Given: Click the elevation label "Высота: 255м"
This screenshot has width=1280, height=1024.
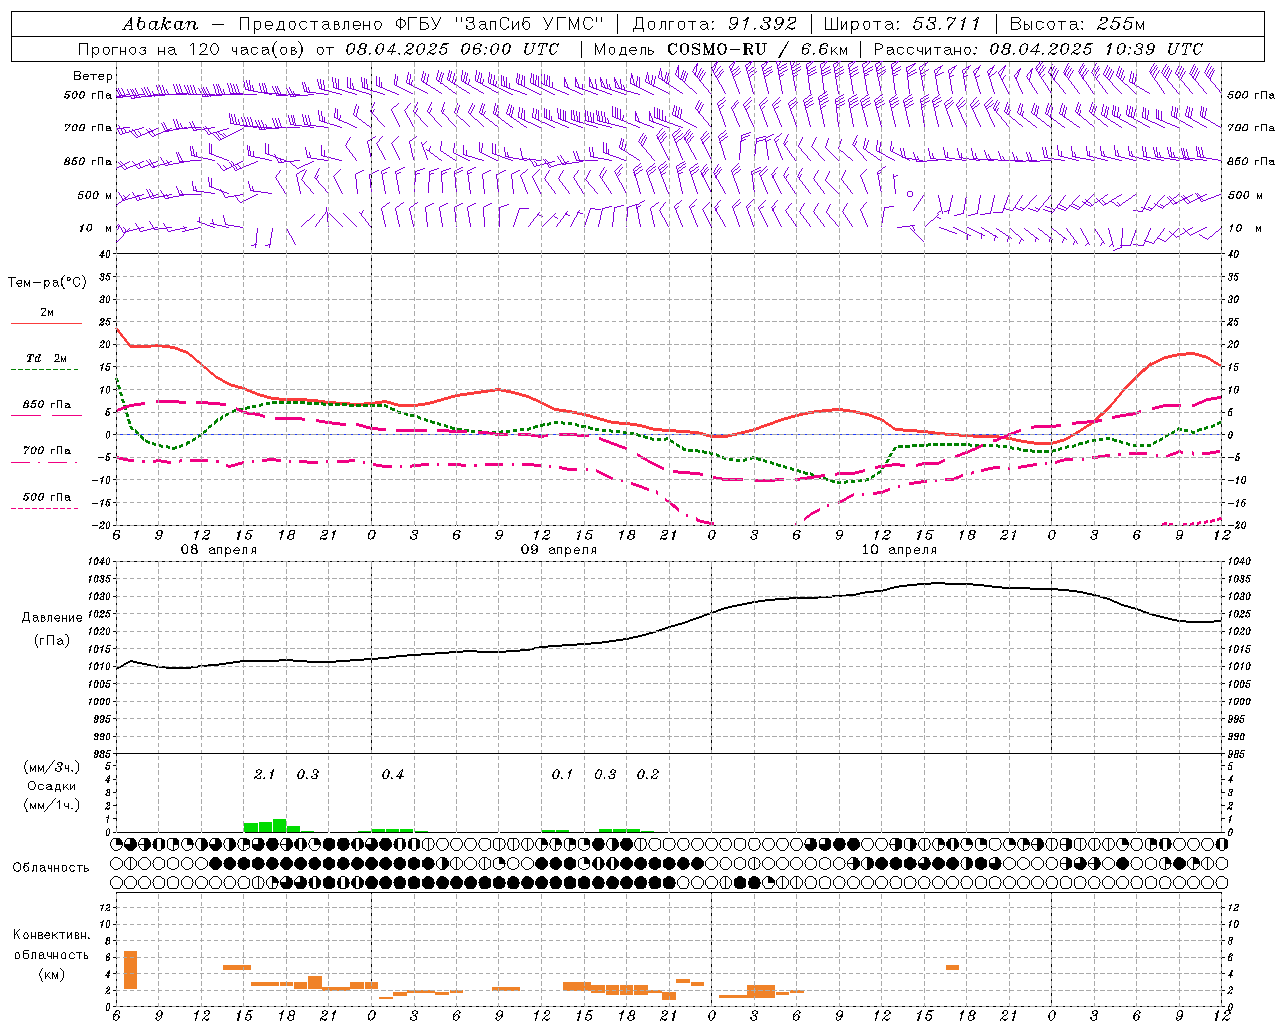Looking at the screenshot, I should click(1077, 24).
